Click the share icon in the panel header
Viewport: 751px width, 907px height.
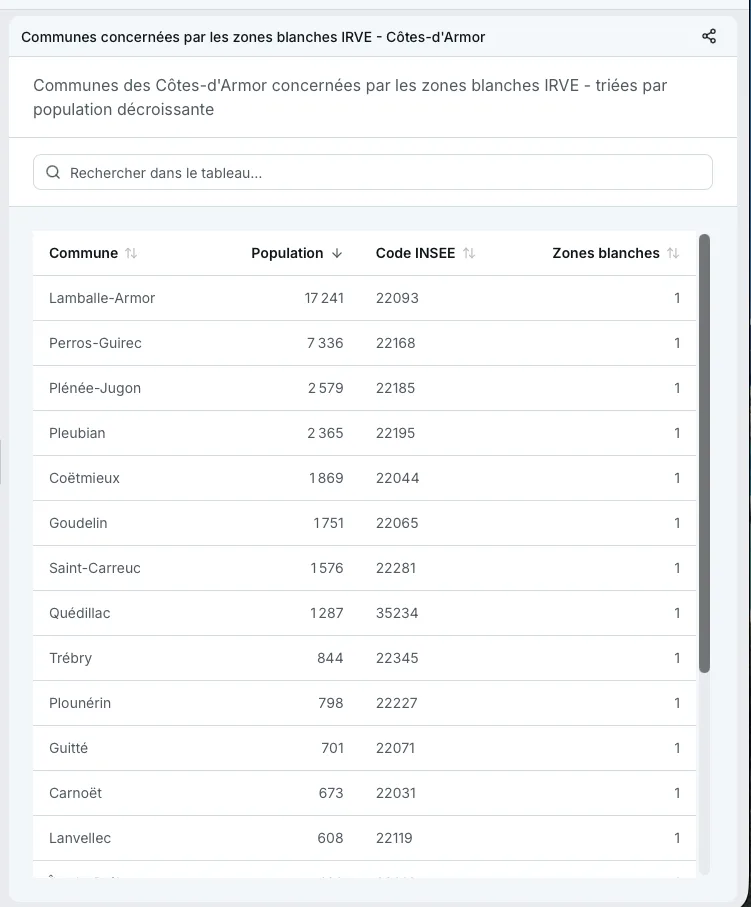coord(709,36)
